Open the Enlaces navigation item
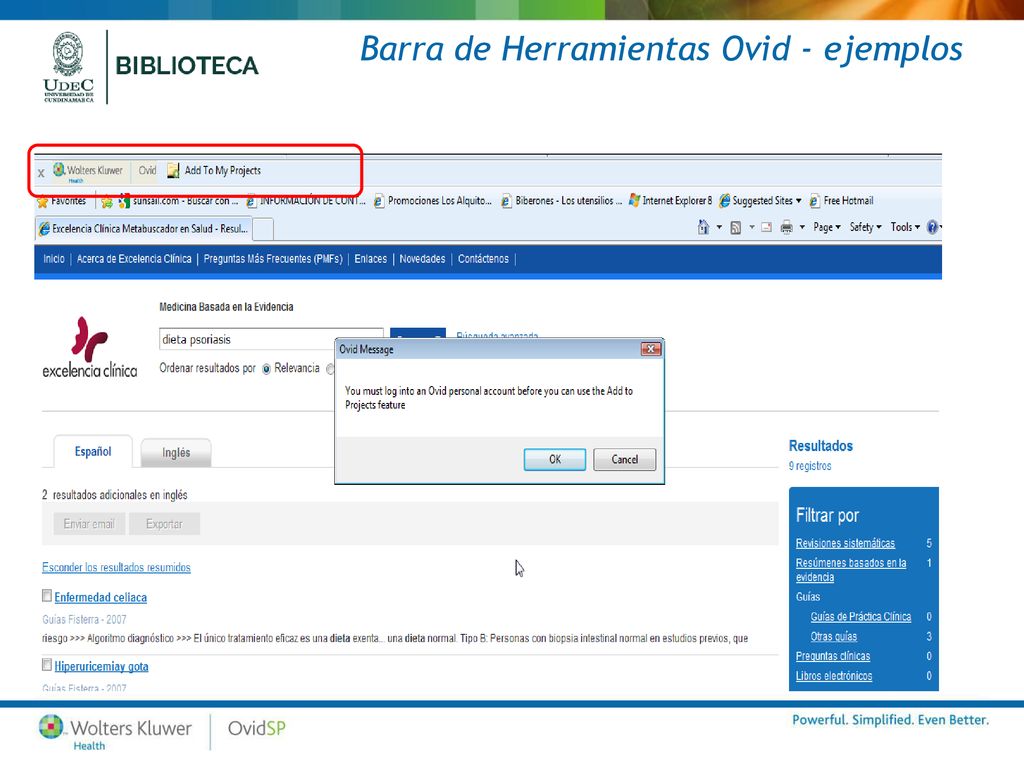 pos(371,259)
